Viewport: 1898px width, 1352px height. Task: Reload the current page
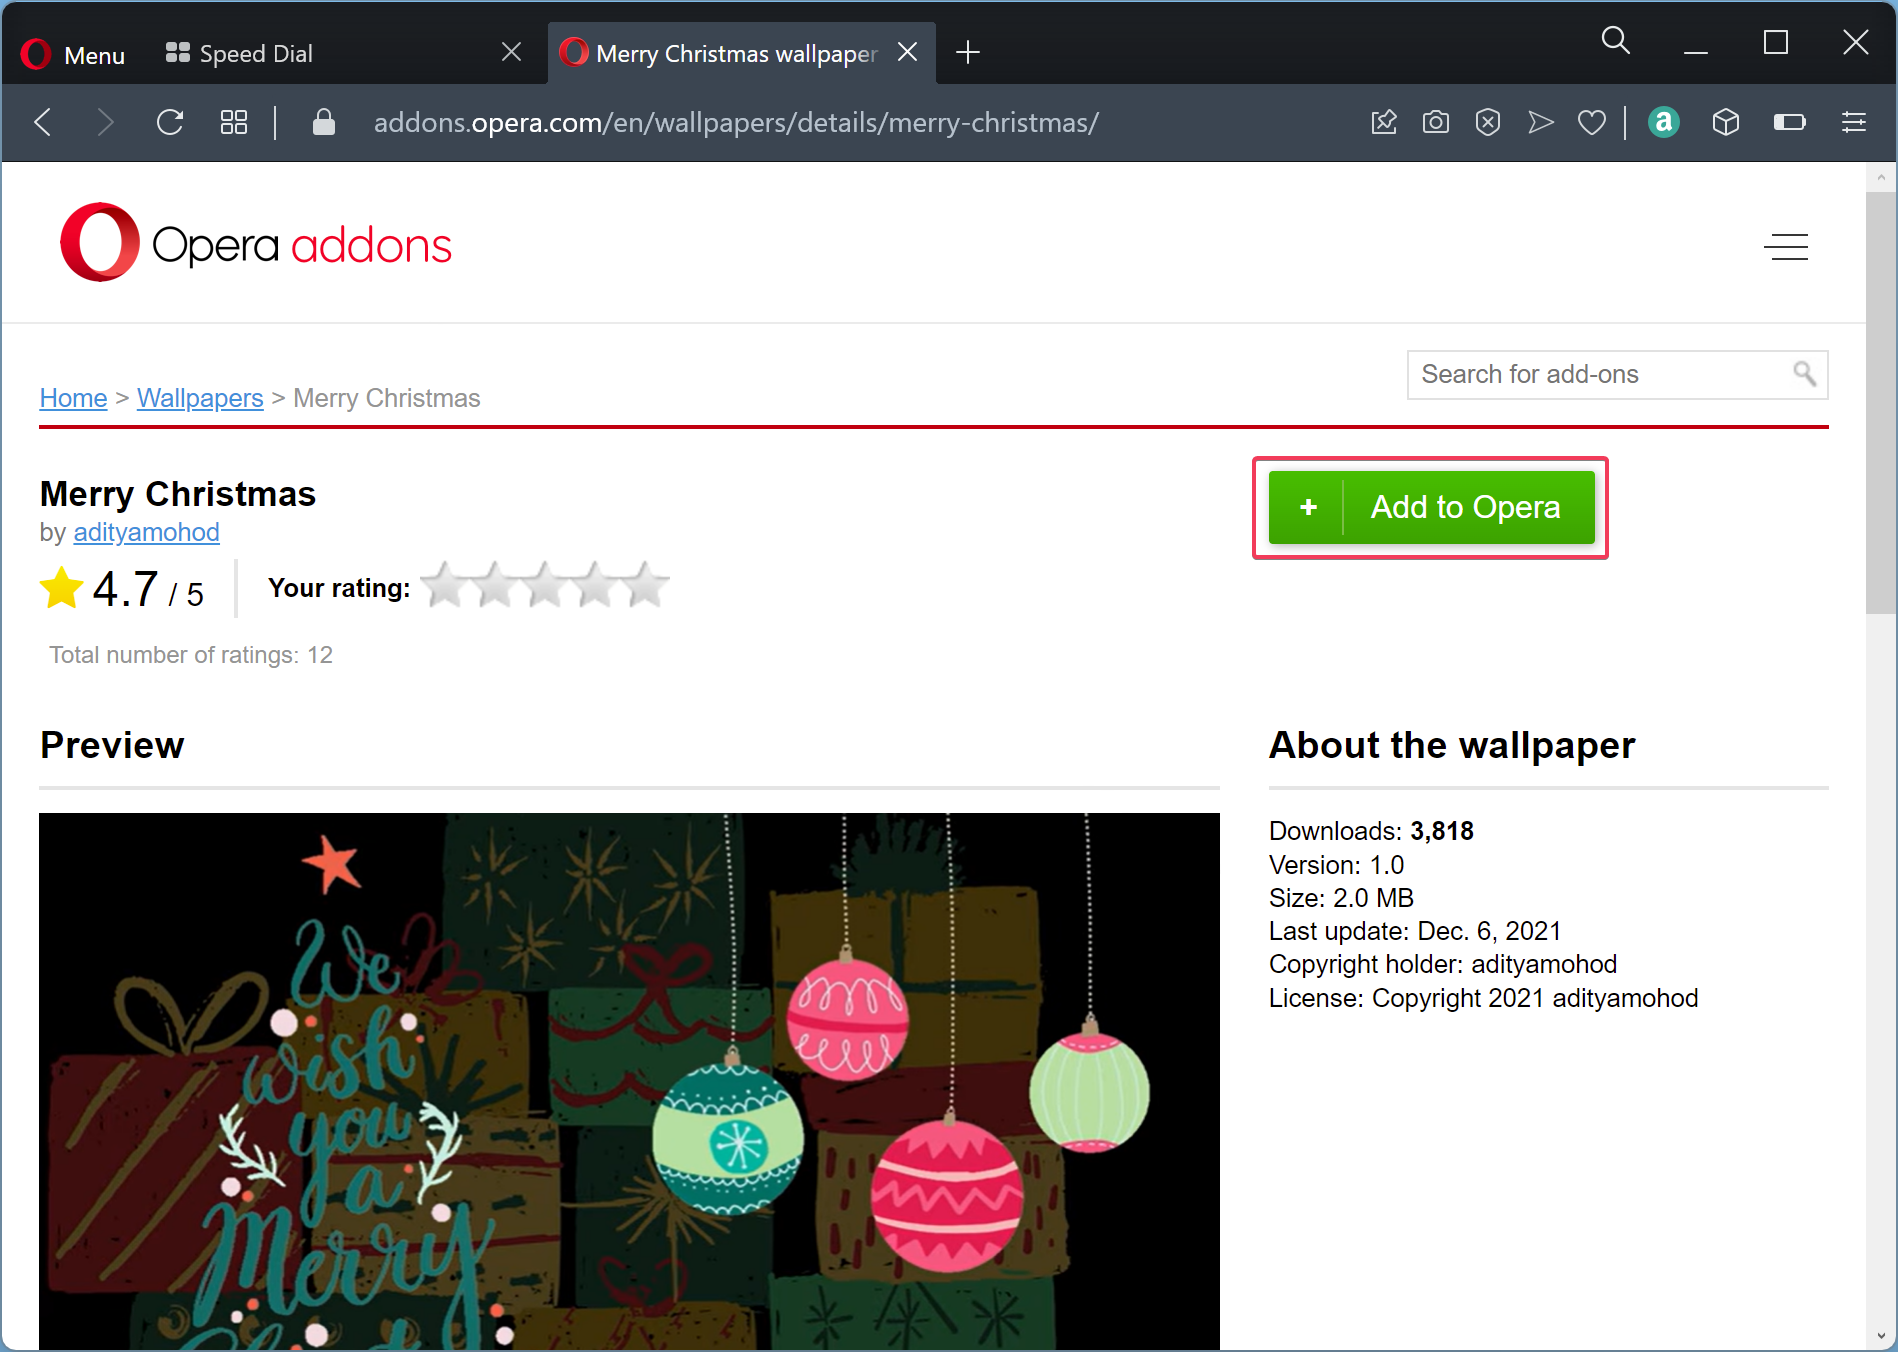(170, 122)
